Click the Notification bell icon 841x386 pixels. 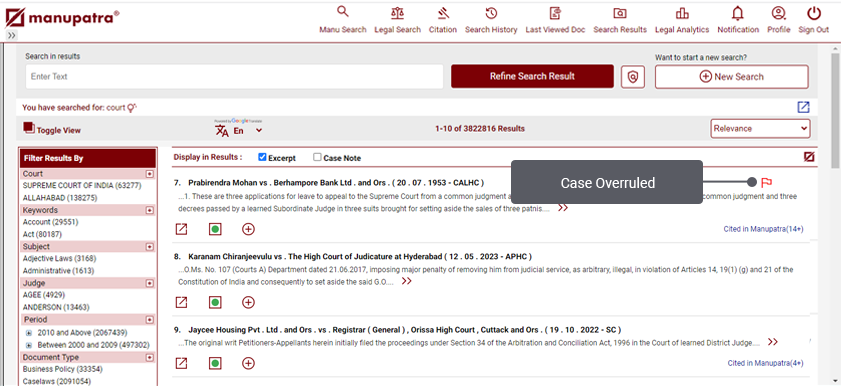point(738,13)
